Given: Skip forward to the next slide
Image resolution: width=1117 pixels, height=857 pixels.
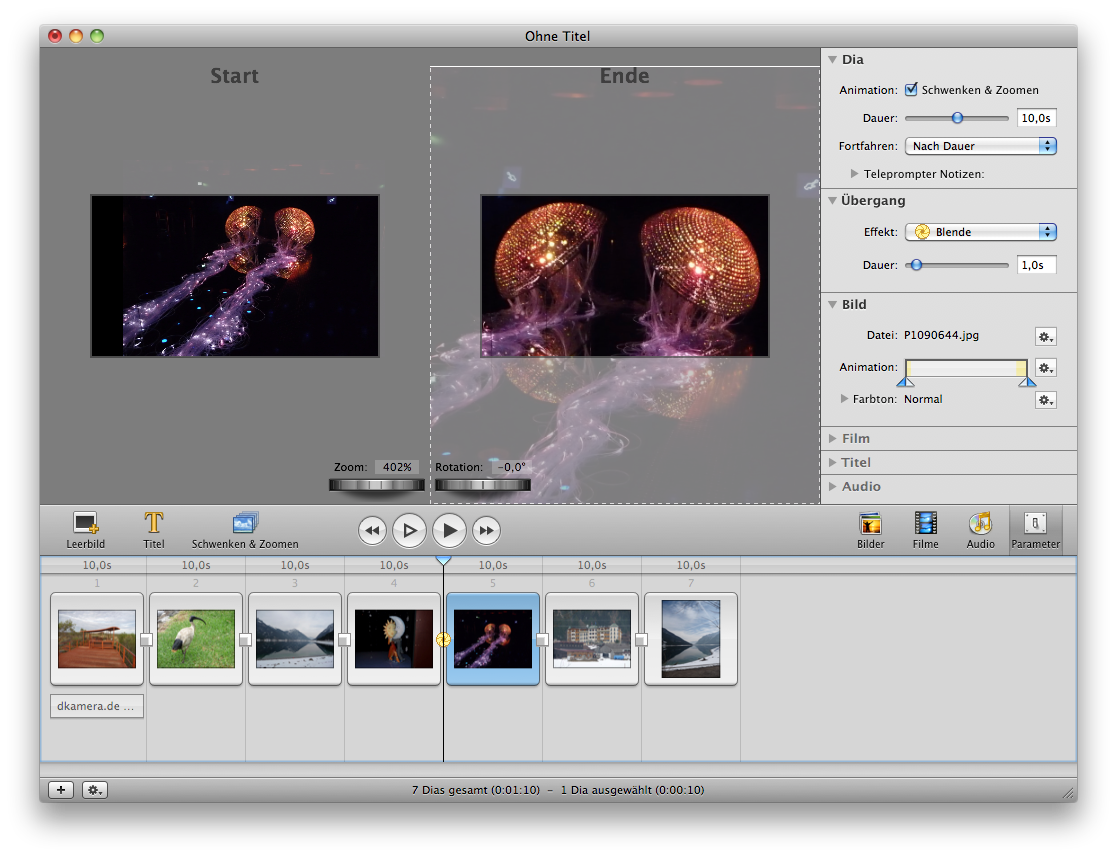Looking at the screenshot, I should click(487, 530).
